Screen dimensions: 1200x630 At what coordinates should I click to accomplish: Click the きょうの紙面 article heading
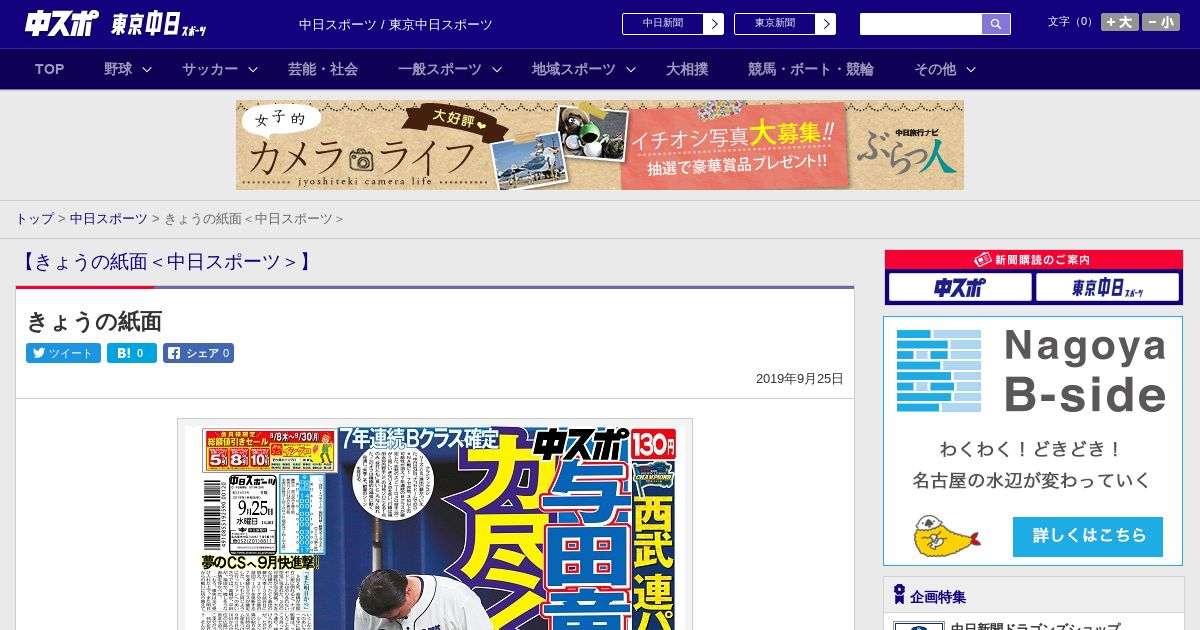click(x=94, y=321)
